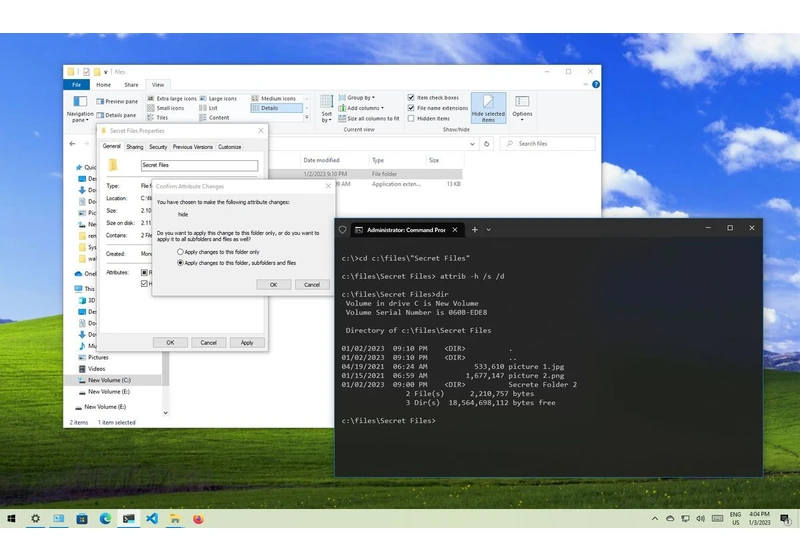Select the Details layout
800x560 pixels.
pos(277,108)
